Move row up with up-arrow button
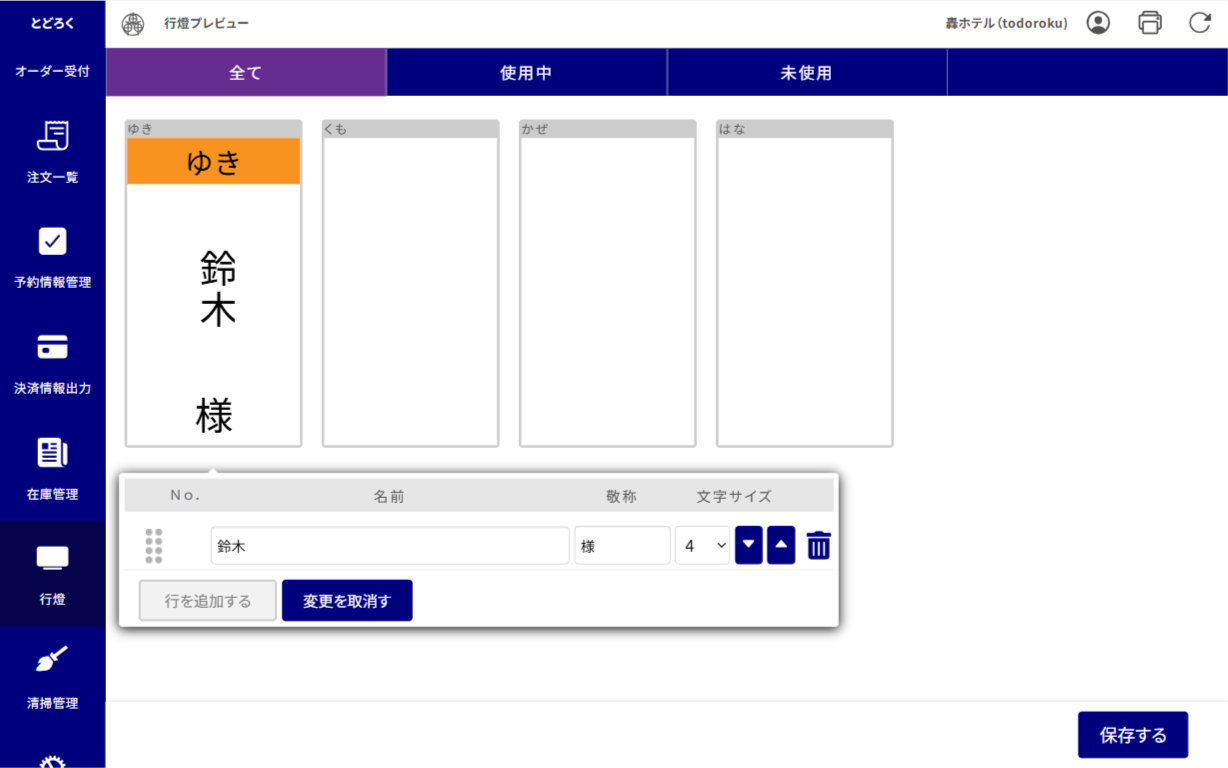This screenshot has width=1228, height=768. (781, 546)
